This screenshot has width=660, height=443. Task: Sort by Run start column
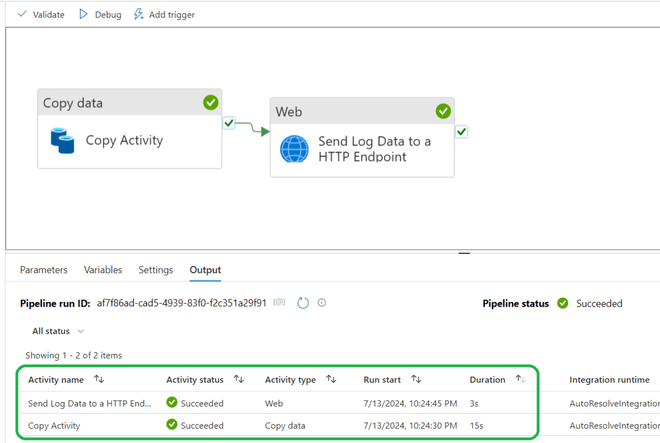pyautogui.click(x=416, y=380)
